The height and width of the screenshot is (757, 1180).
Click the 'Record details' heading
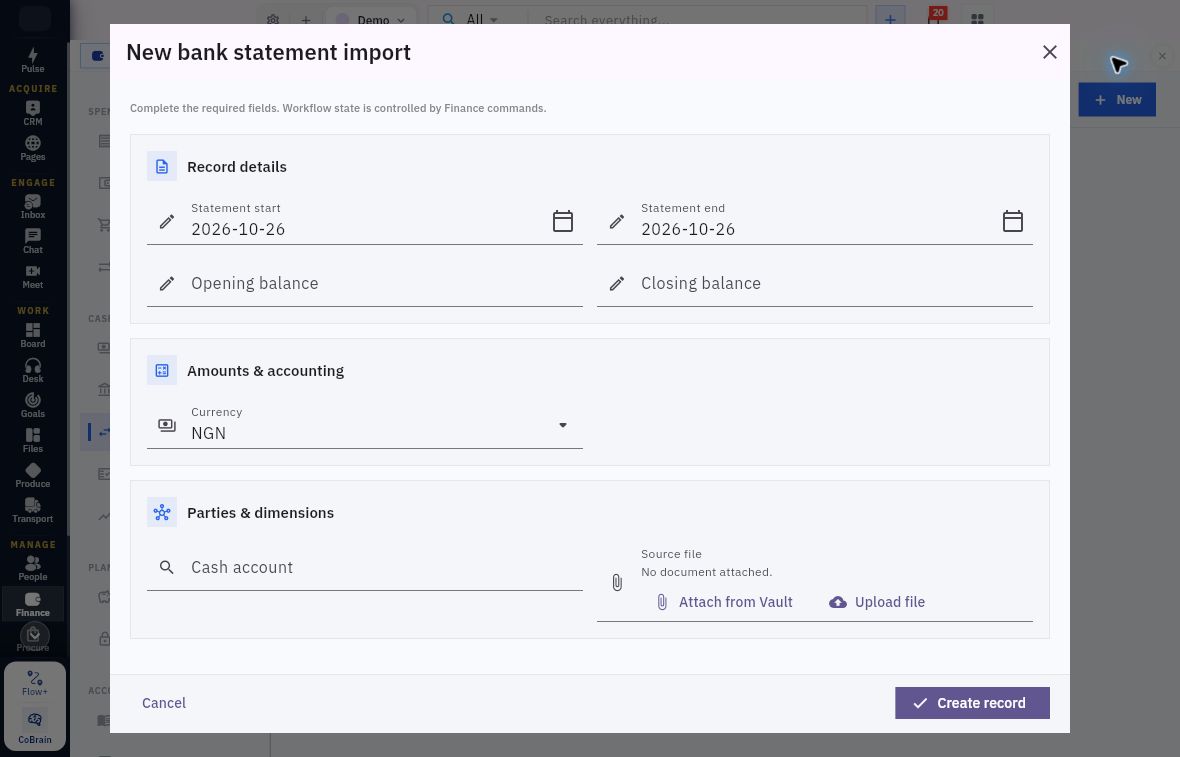click(x=237, y=166)
